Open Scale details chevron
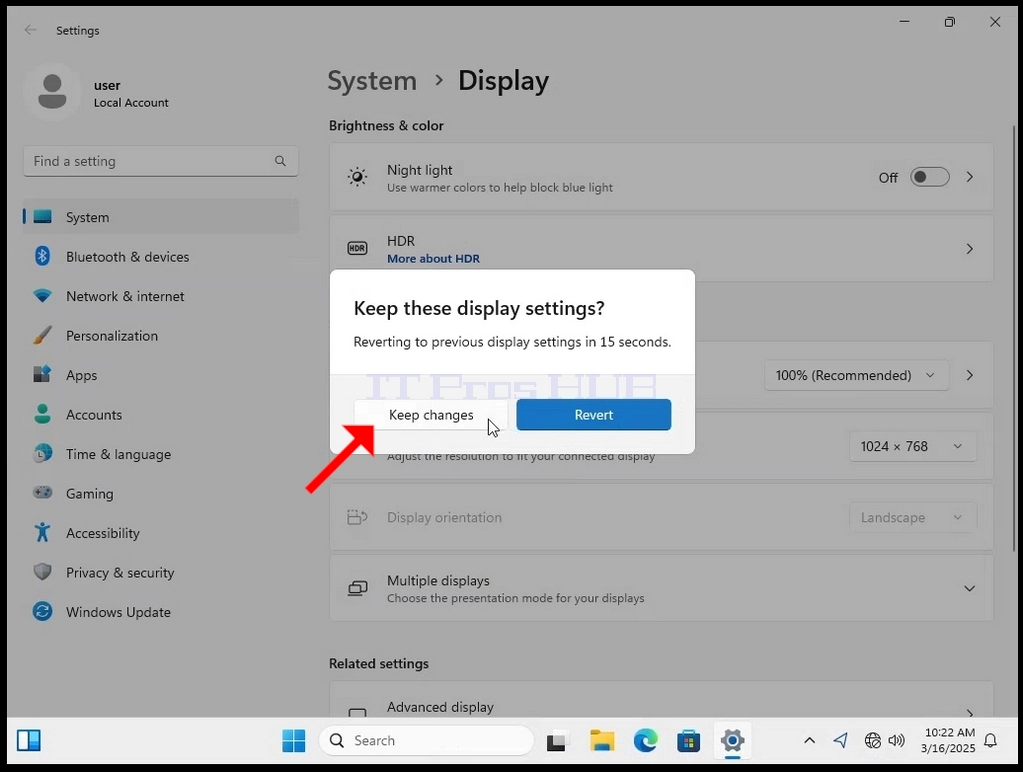Image resolution: width=1023 pixels, height=772 pixels. click(970, 375)
